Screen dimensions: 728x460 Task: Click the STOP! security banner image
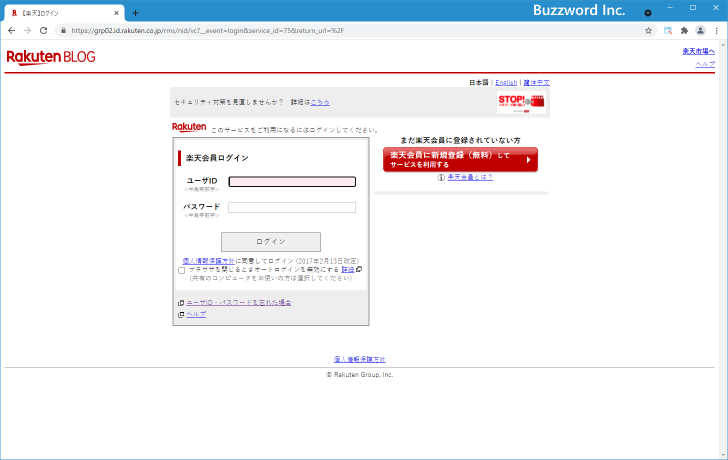(521, 102)
